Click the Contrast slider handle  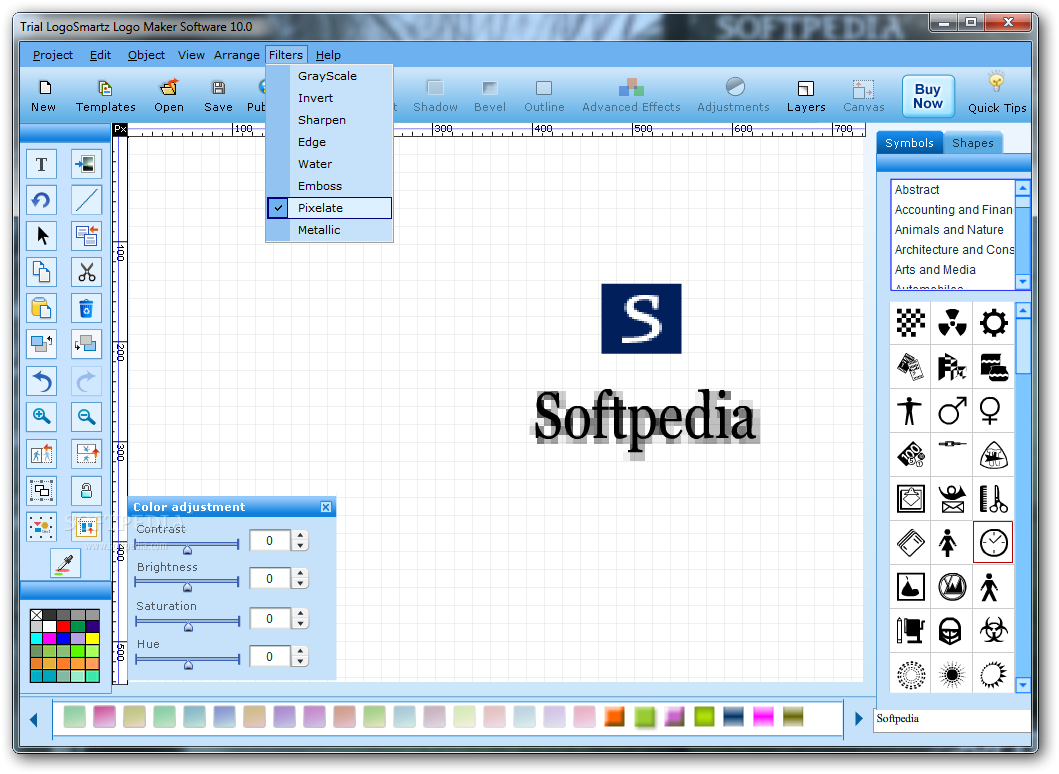pos(188,548)
